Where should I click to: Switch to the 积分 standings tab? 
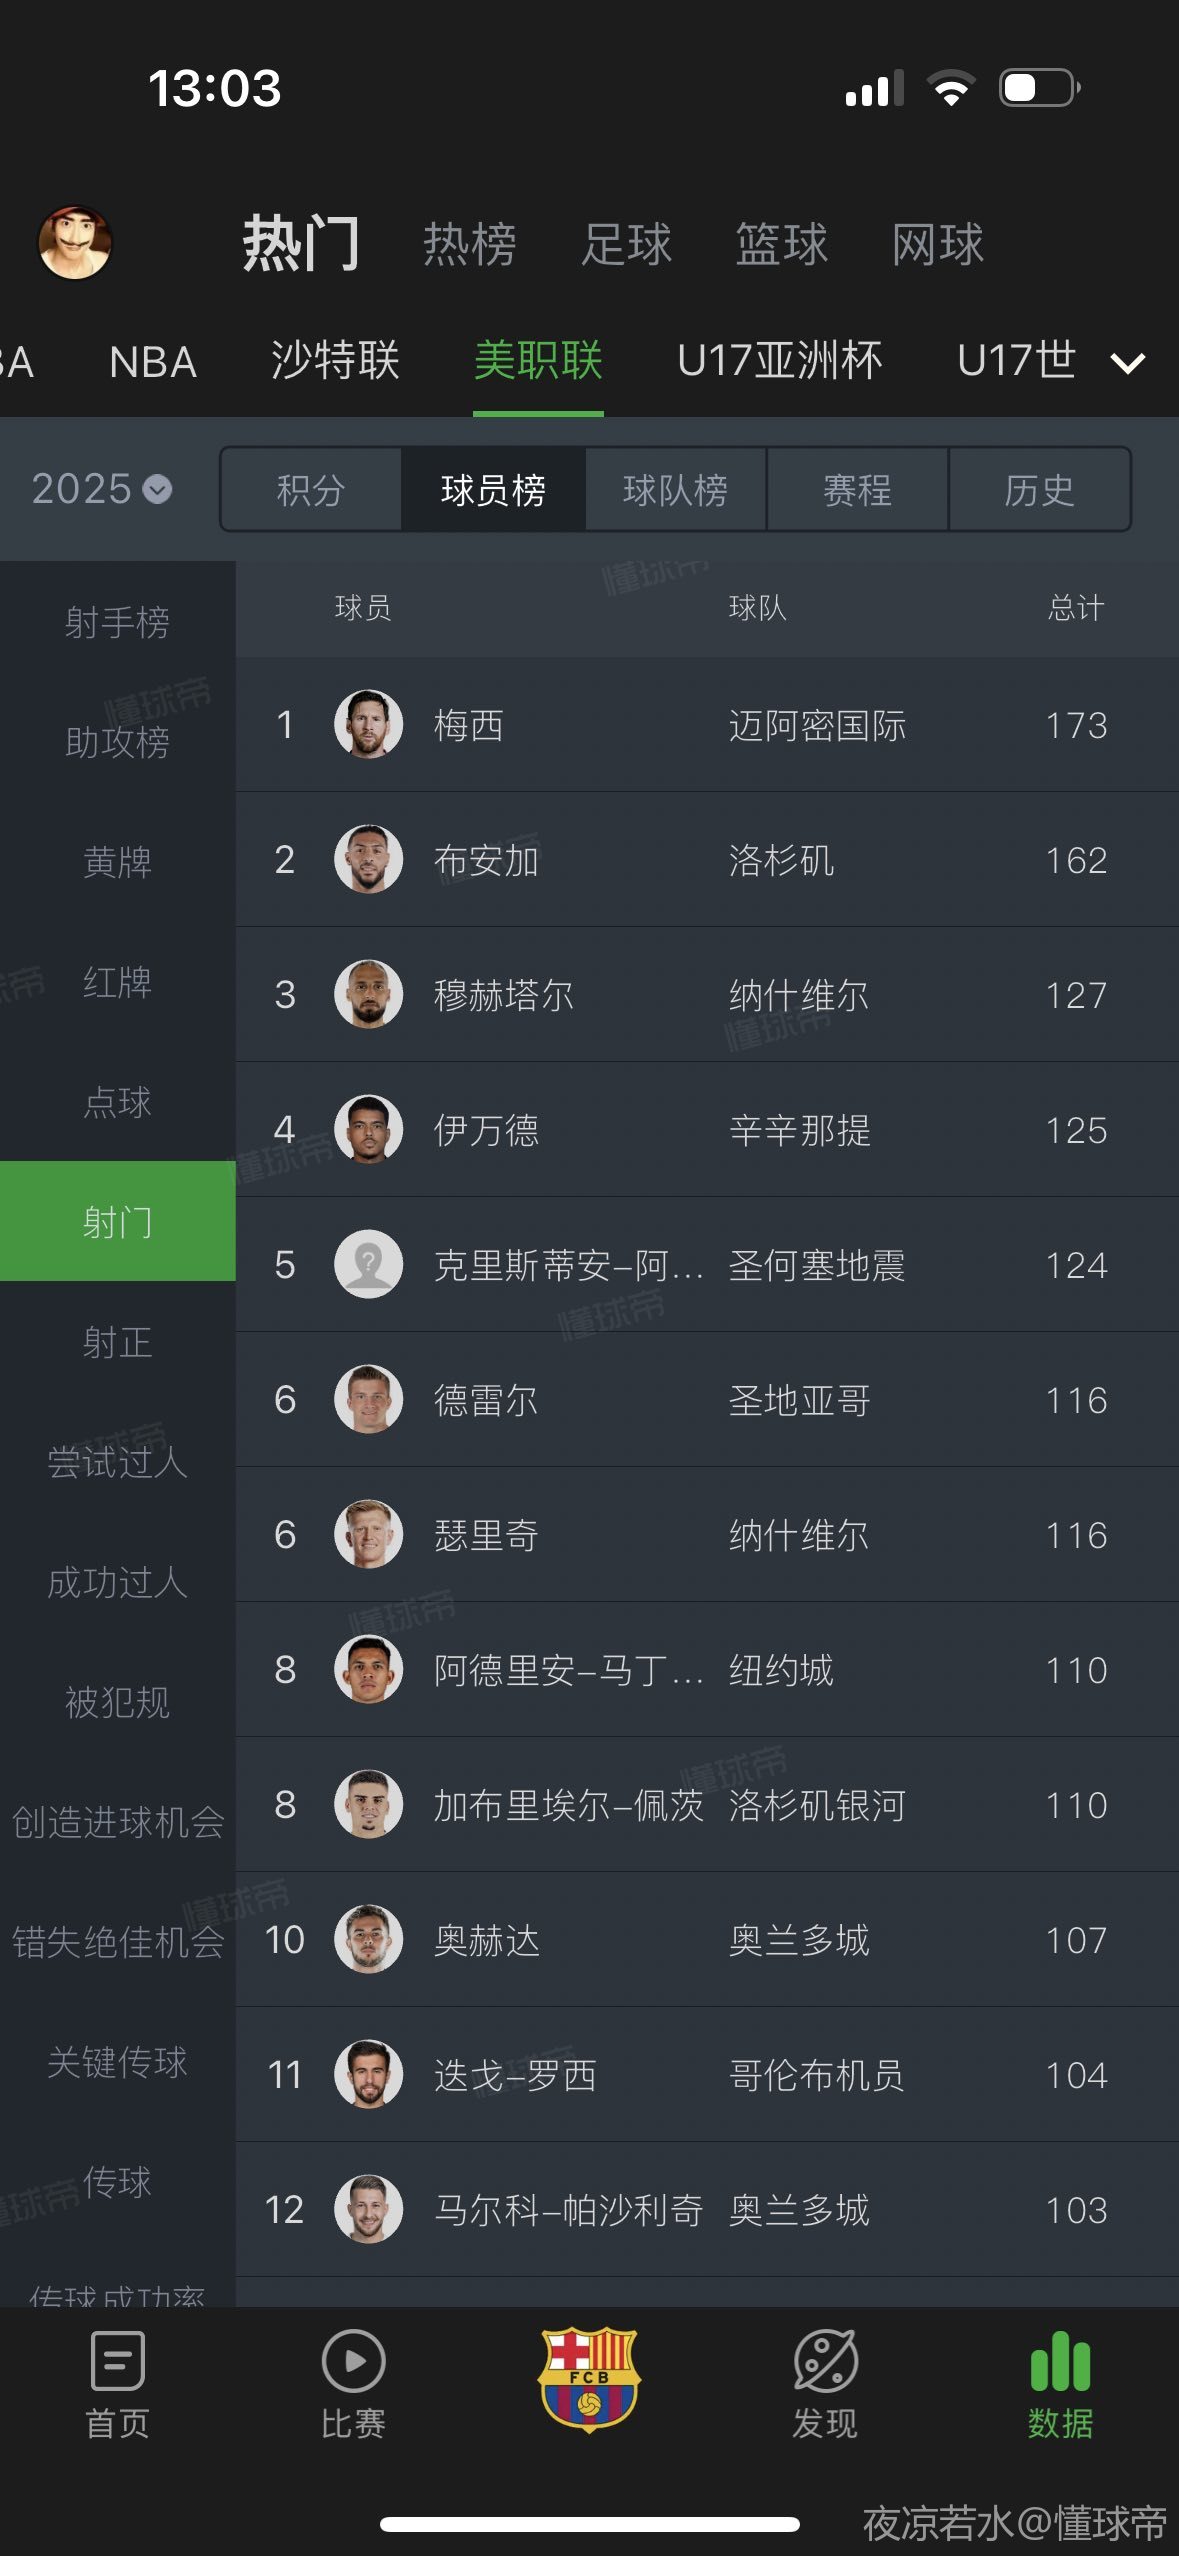311,490
